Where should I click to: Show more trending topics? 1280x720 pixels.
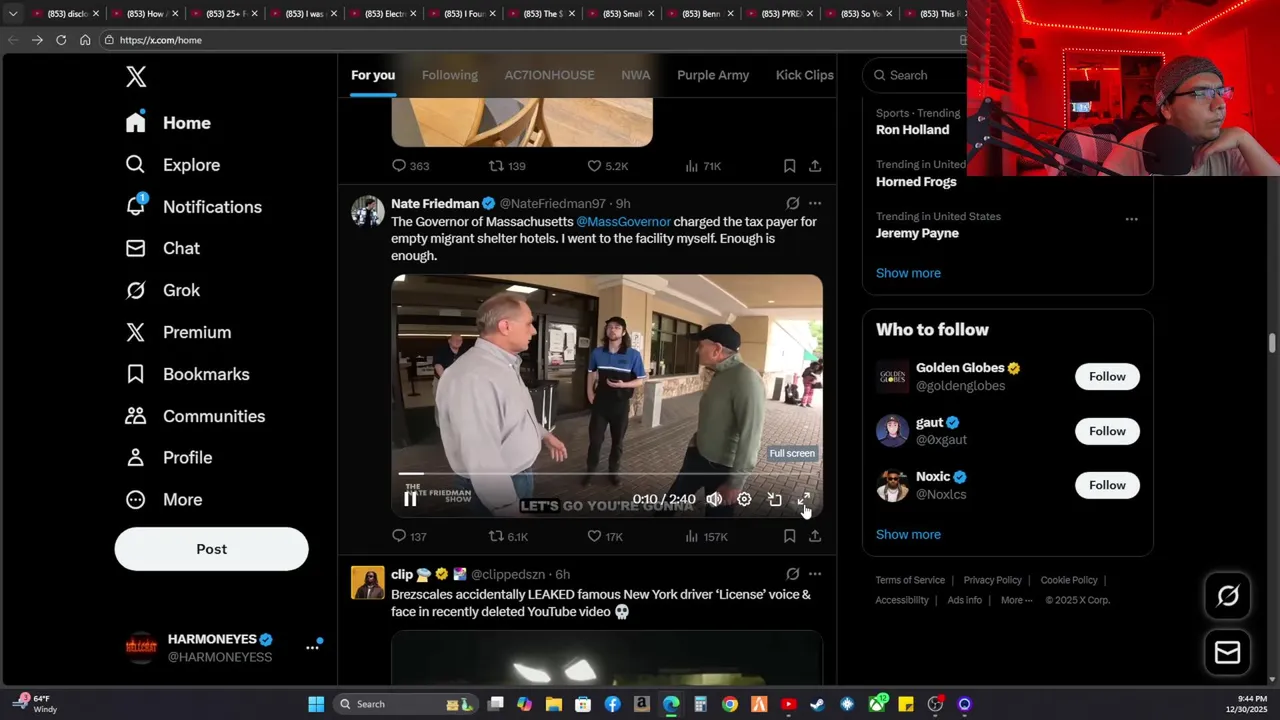[x=908, y=273]
